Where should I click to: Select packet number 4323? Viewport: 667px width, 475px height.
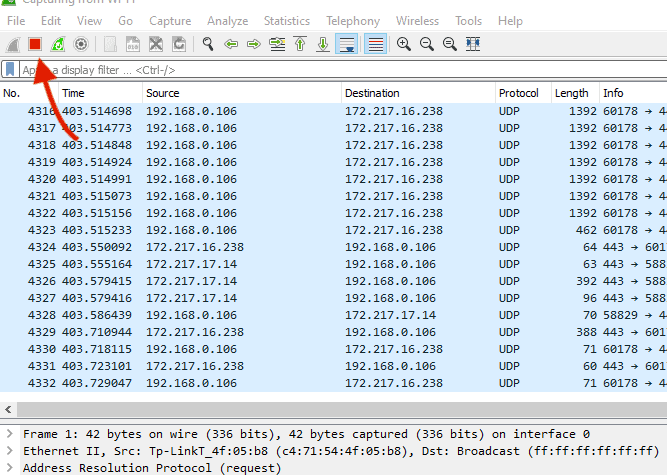click(x=334, y=230)
